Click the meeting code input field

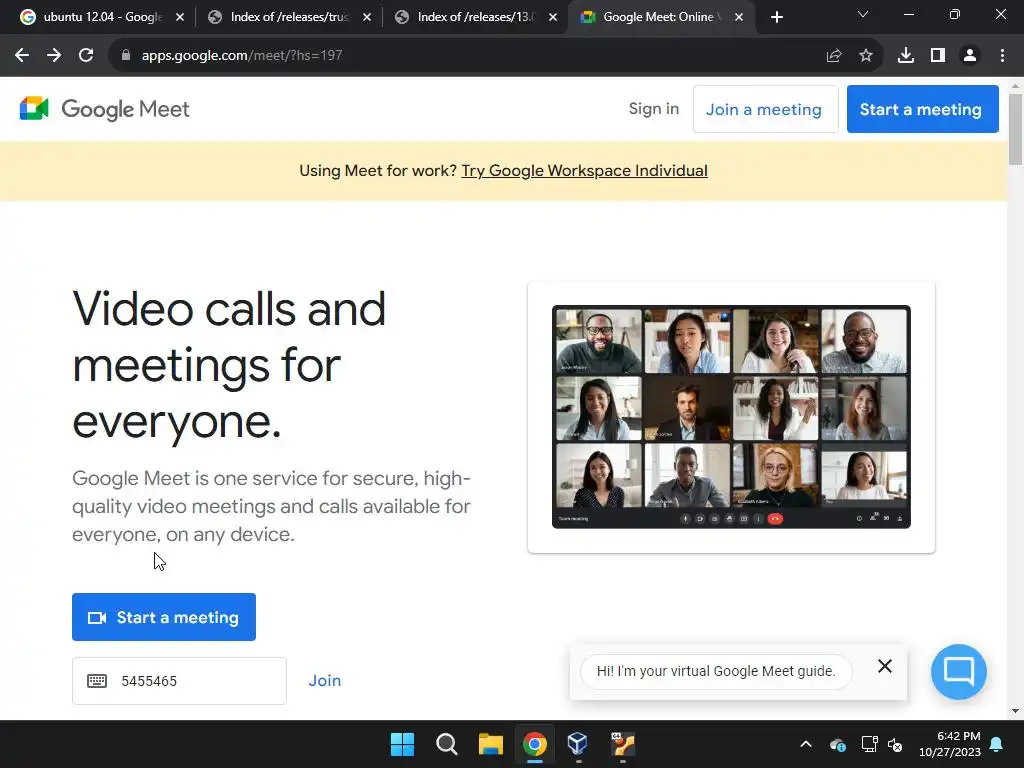[x=179, y=680]
